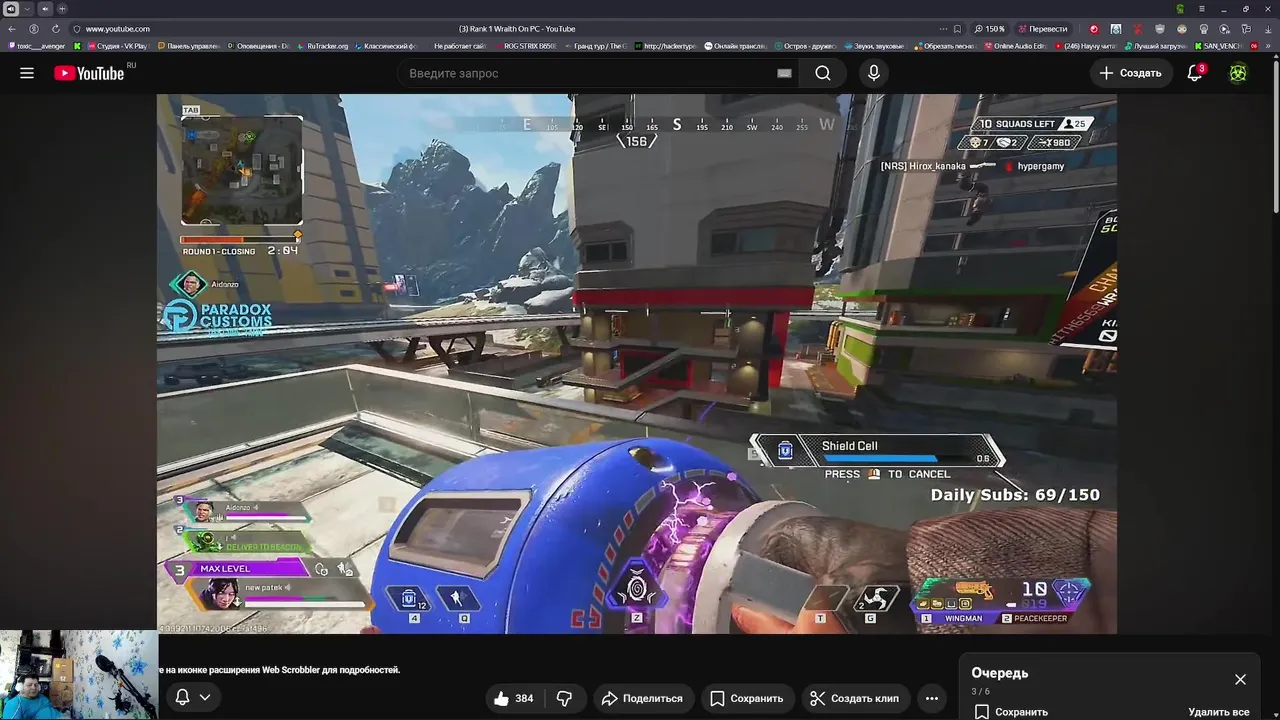The height and width of the screenshot is (720, 1280).
Task: Click the red round extension icon
Action: coord(1093,29)
